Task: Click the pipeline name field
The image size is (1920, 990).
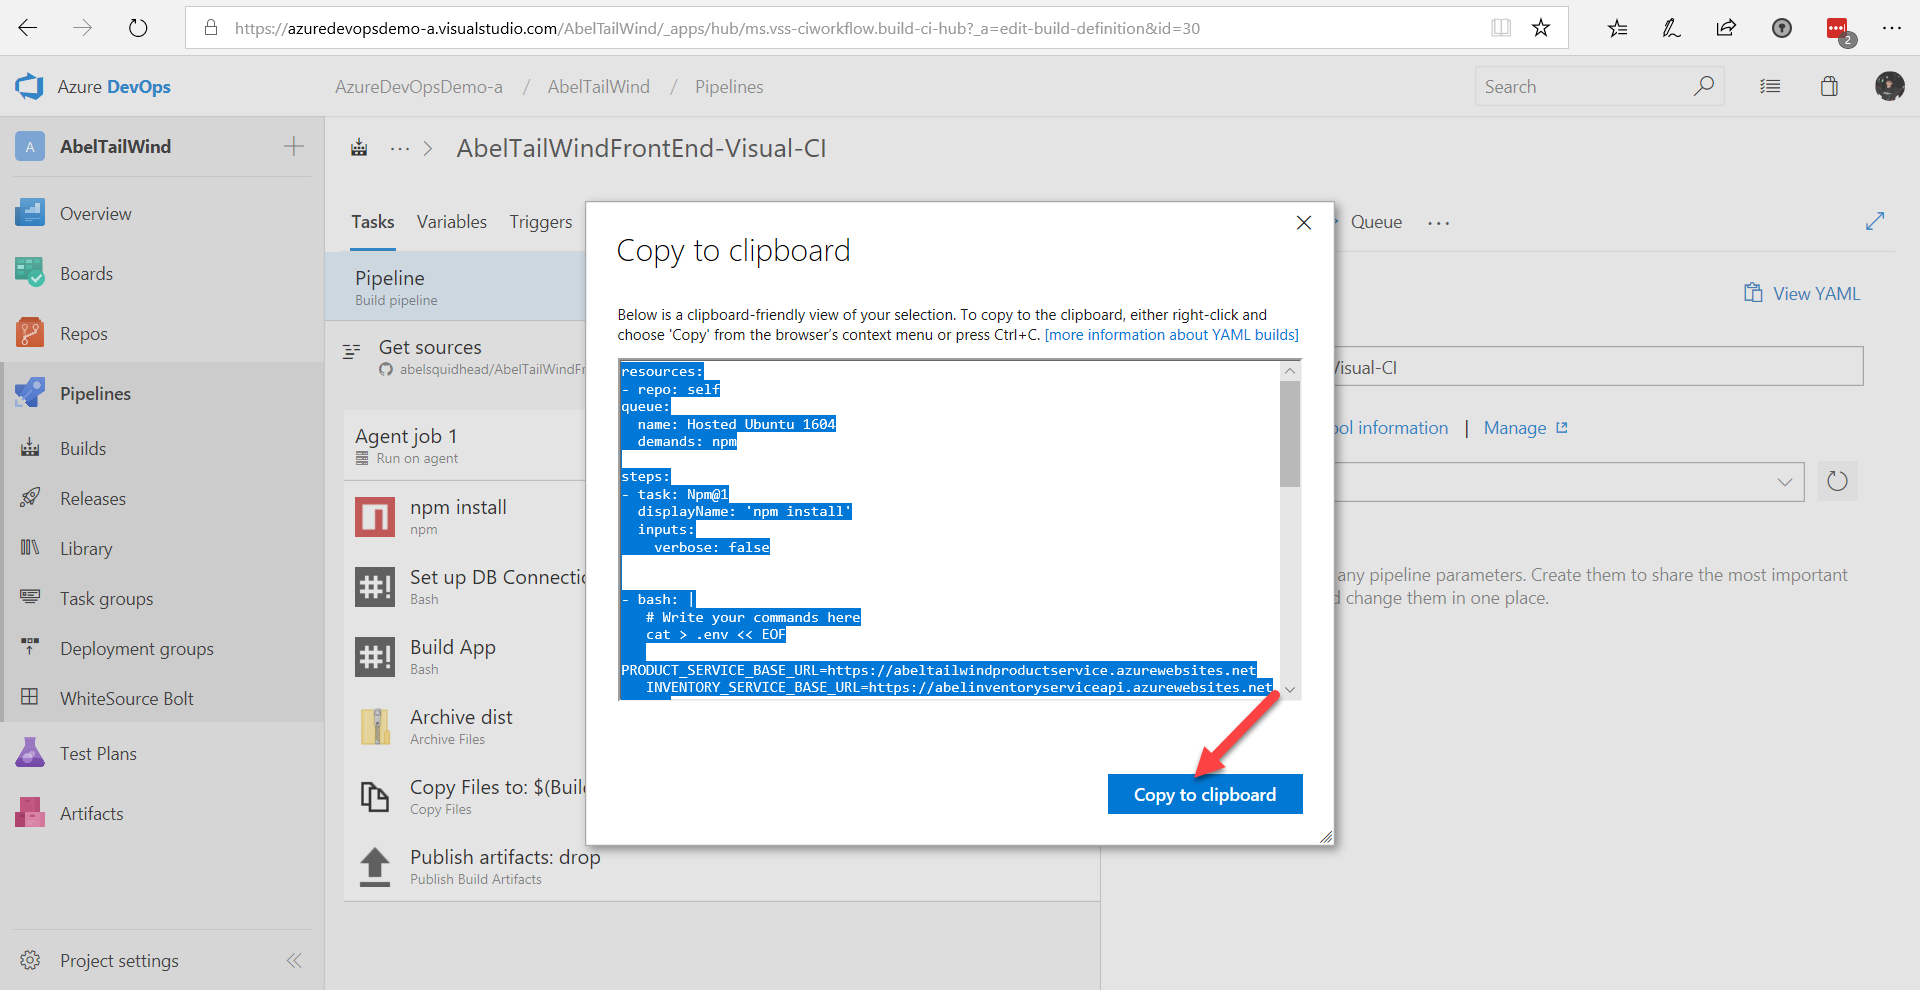Action: pos(1599,367)
